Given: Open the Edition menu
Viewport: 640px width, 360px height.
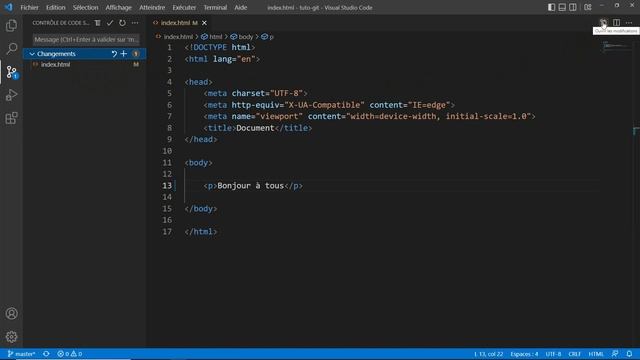Looking at the screenshot, I should coord(56,7).
